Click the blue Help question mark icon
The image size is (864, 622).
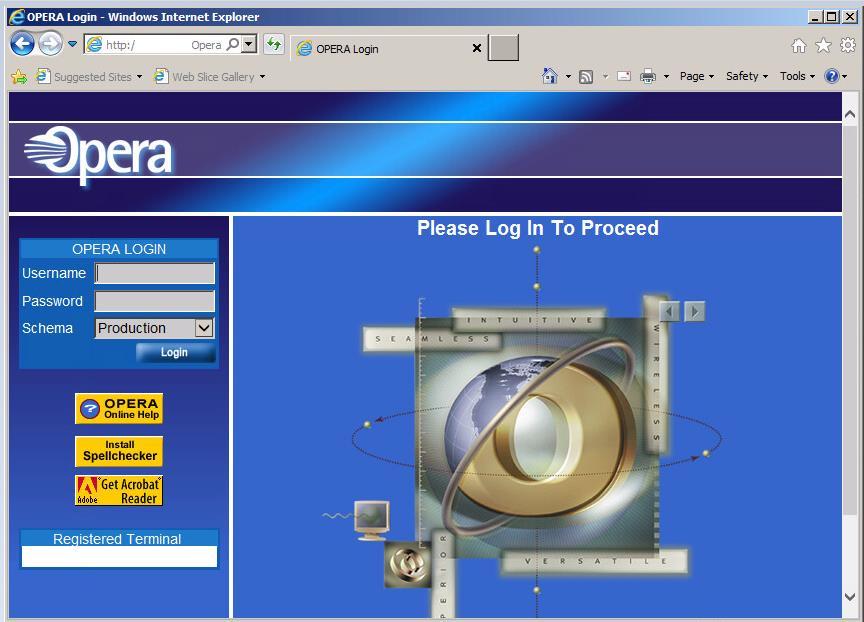click(x=831, y=76)
